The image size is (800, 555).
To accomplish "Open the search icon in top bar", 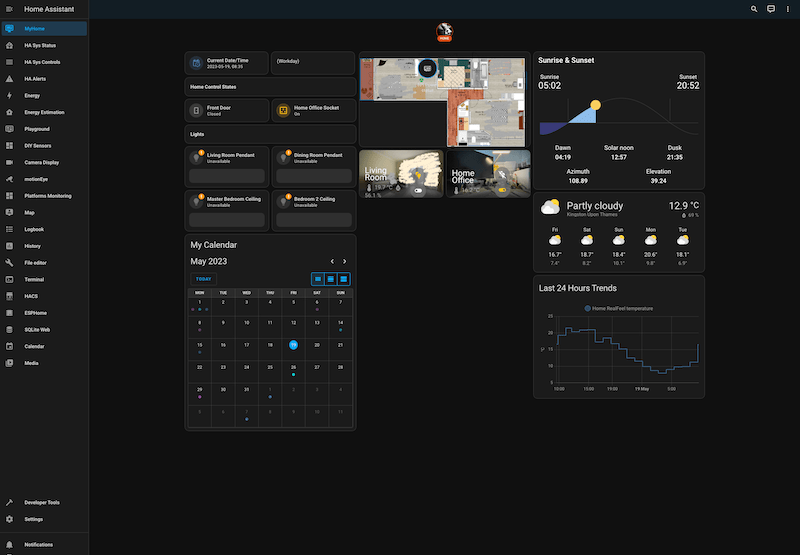I will click(755, 9).
